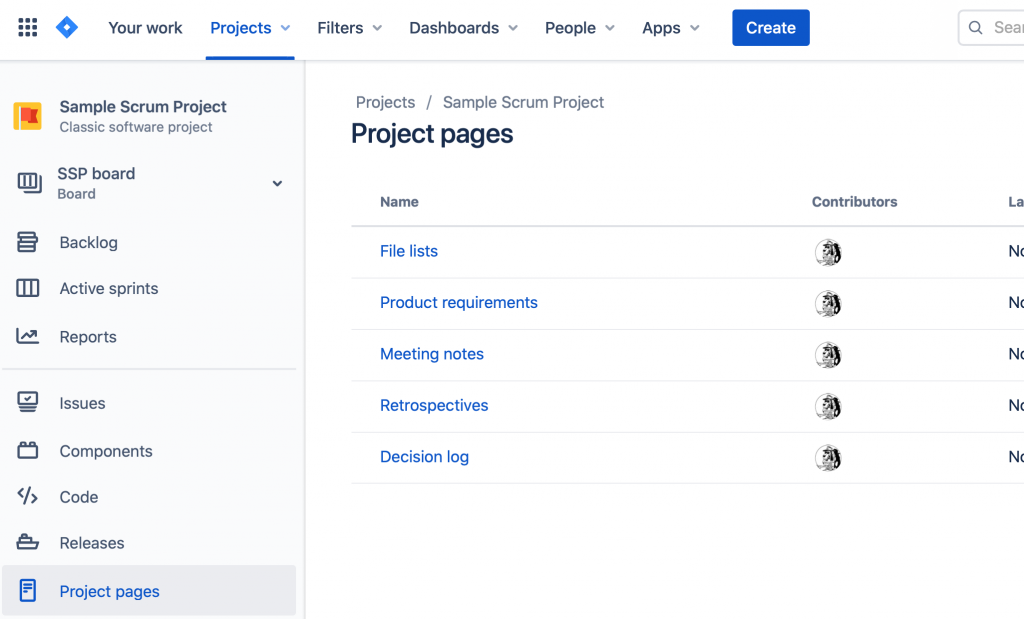Click Sample Scrum Project breadcrumb link
Image resolution: width=1024 pixels, height=619 pixels.
pos(523,103)
